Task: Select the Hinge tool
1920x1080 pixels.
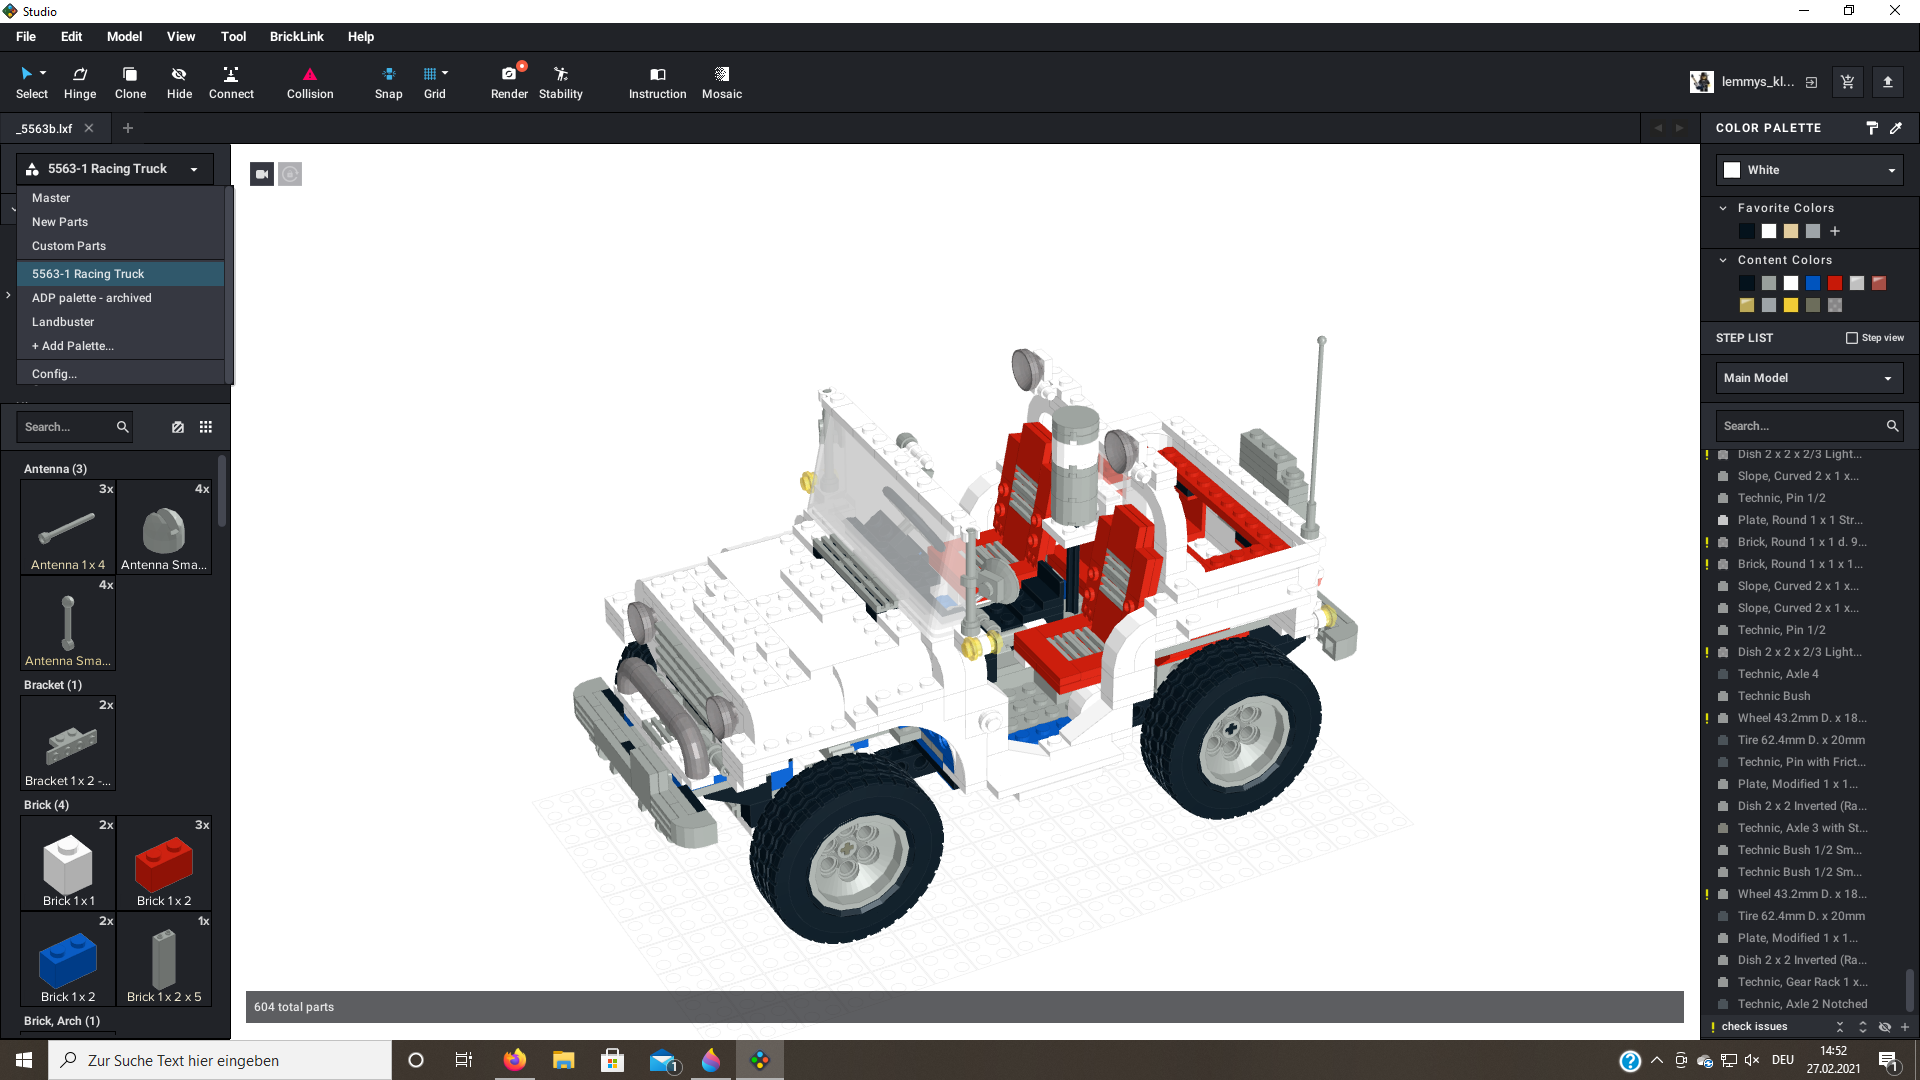Action: click(x=80, y=82)
